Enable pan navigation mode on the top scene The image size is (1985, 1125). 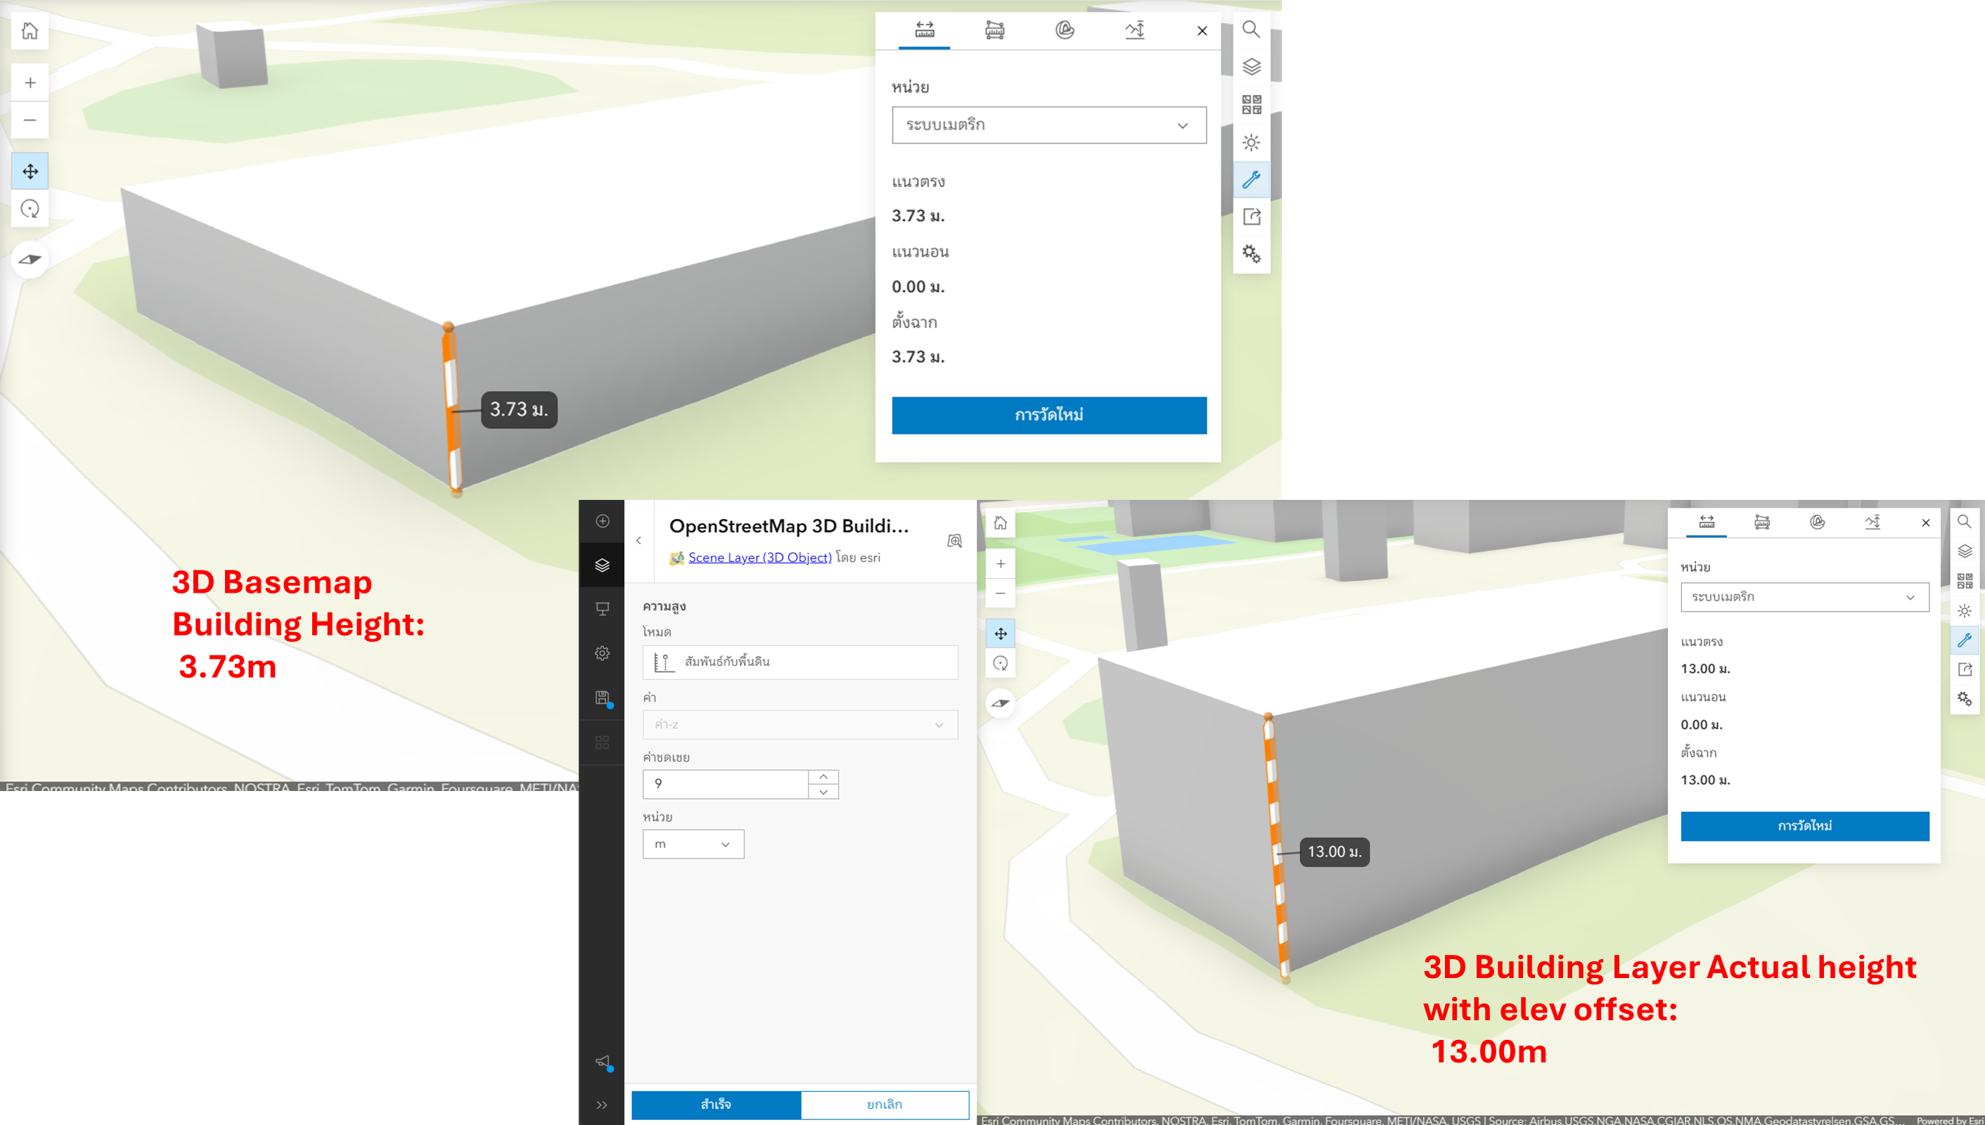30,171
